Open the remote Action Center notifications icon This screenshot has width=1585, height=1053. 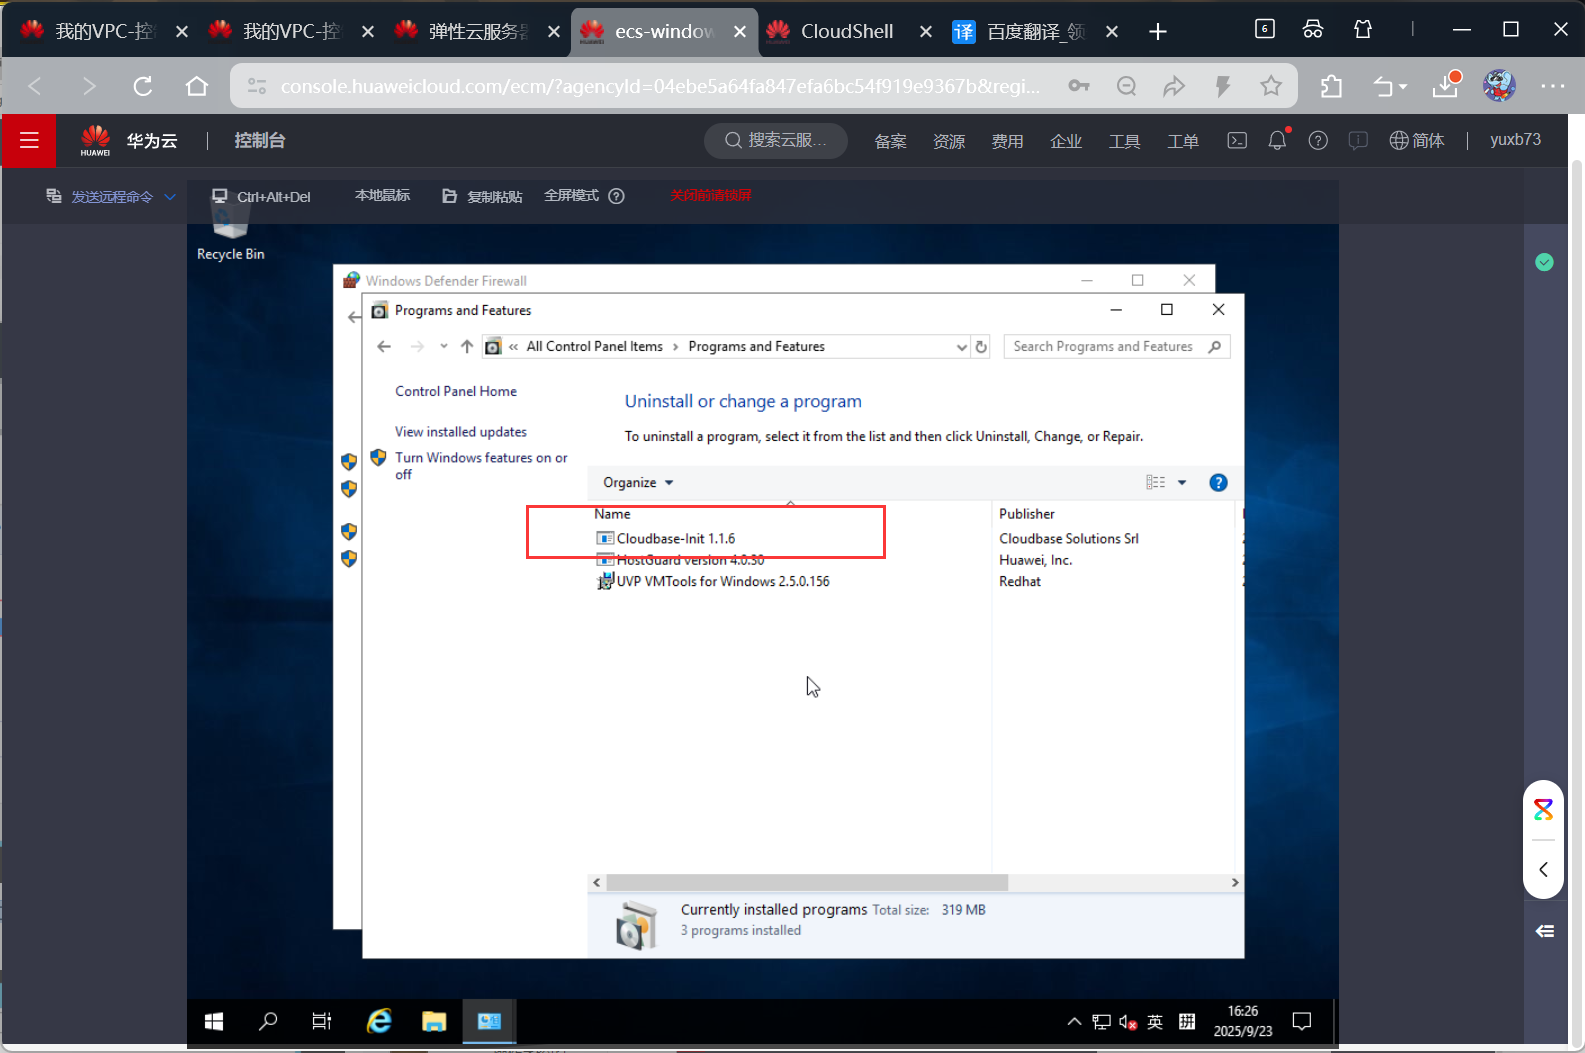point(1302,1021)
